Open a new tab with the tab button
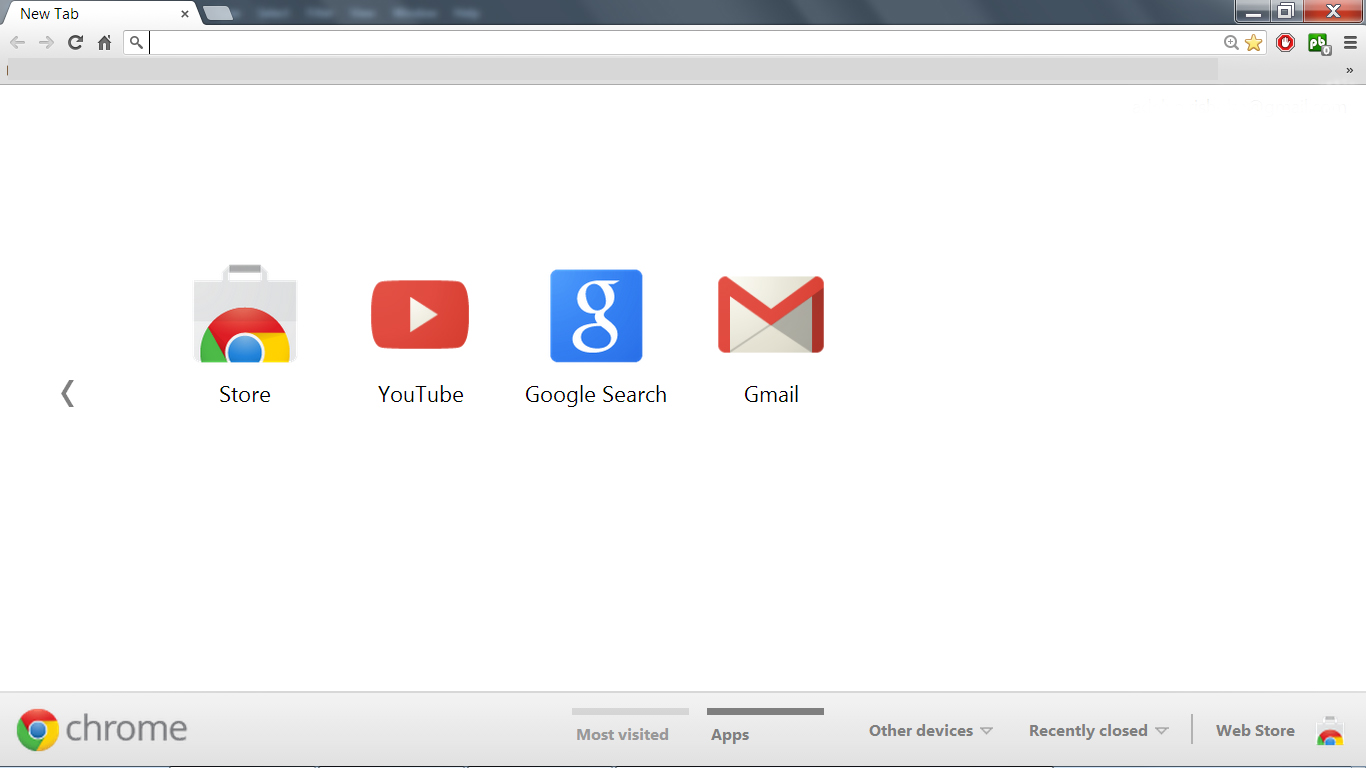1366x768 pixels. click(x=218, y=13)
